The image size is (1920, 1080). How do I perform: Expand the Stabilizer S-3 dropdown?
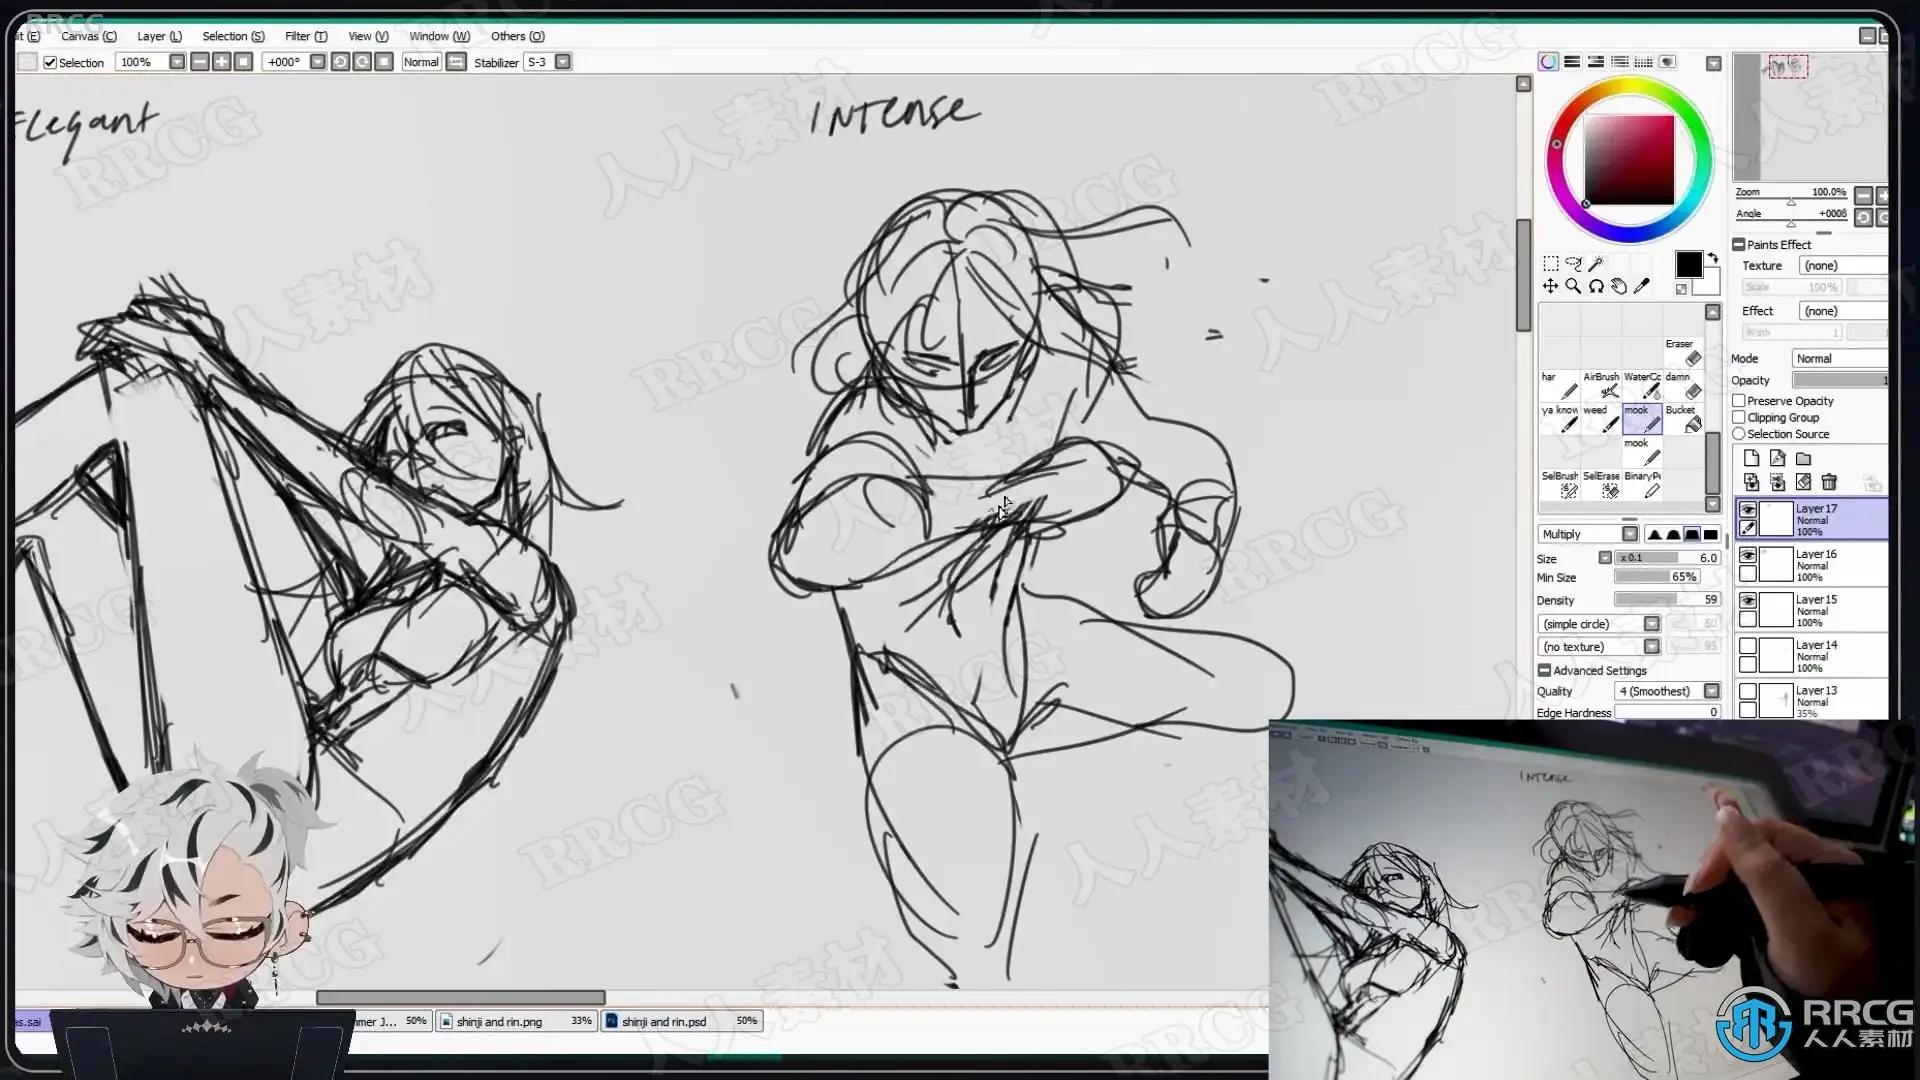coord(563,62)
